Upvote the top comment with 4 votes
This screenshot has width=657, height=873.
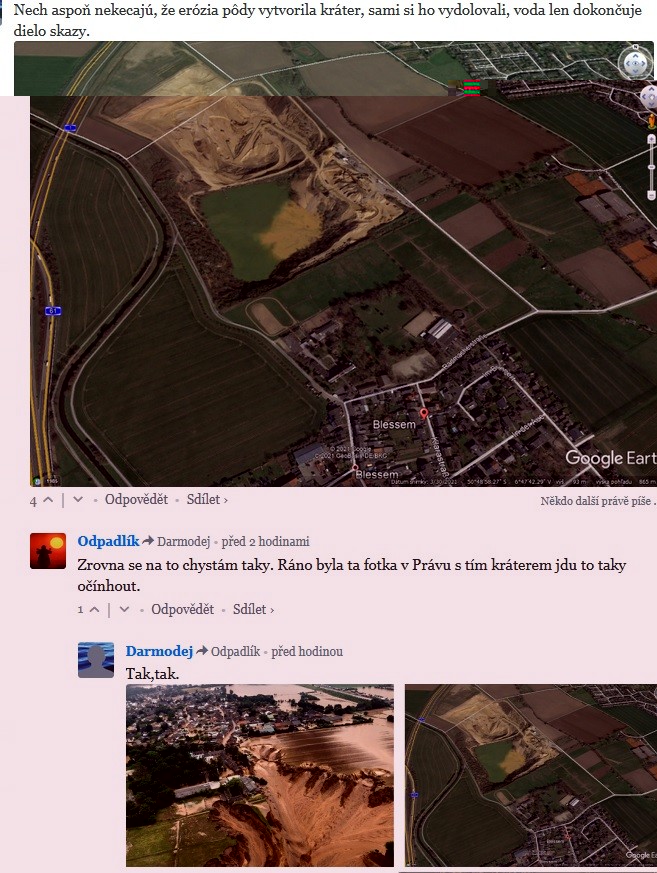click(x=48, y=500)
